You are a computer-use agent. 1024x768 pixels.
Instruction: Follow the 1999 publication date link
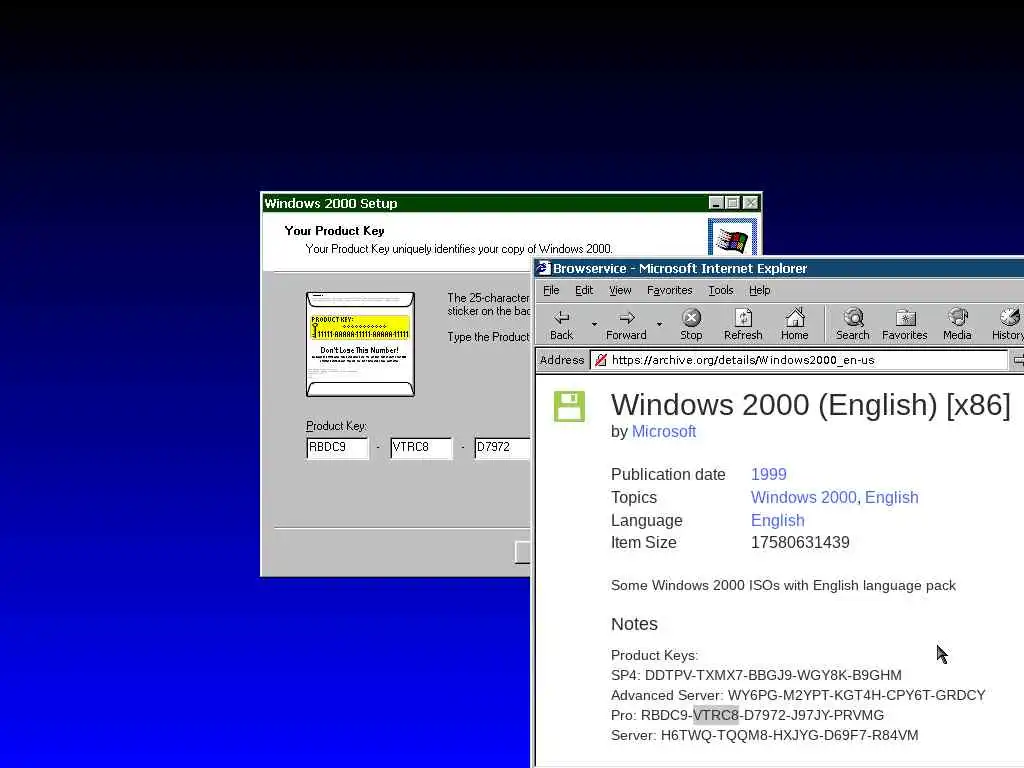click(x=769, y=474)
